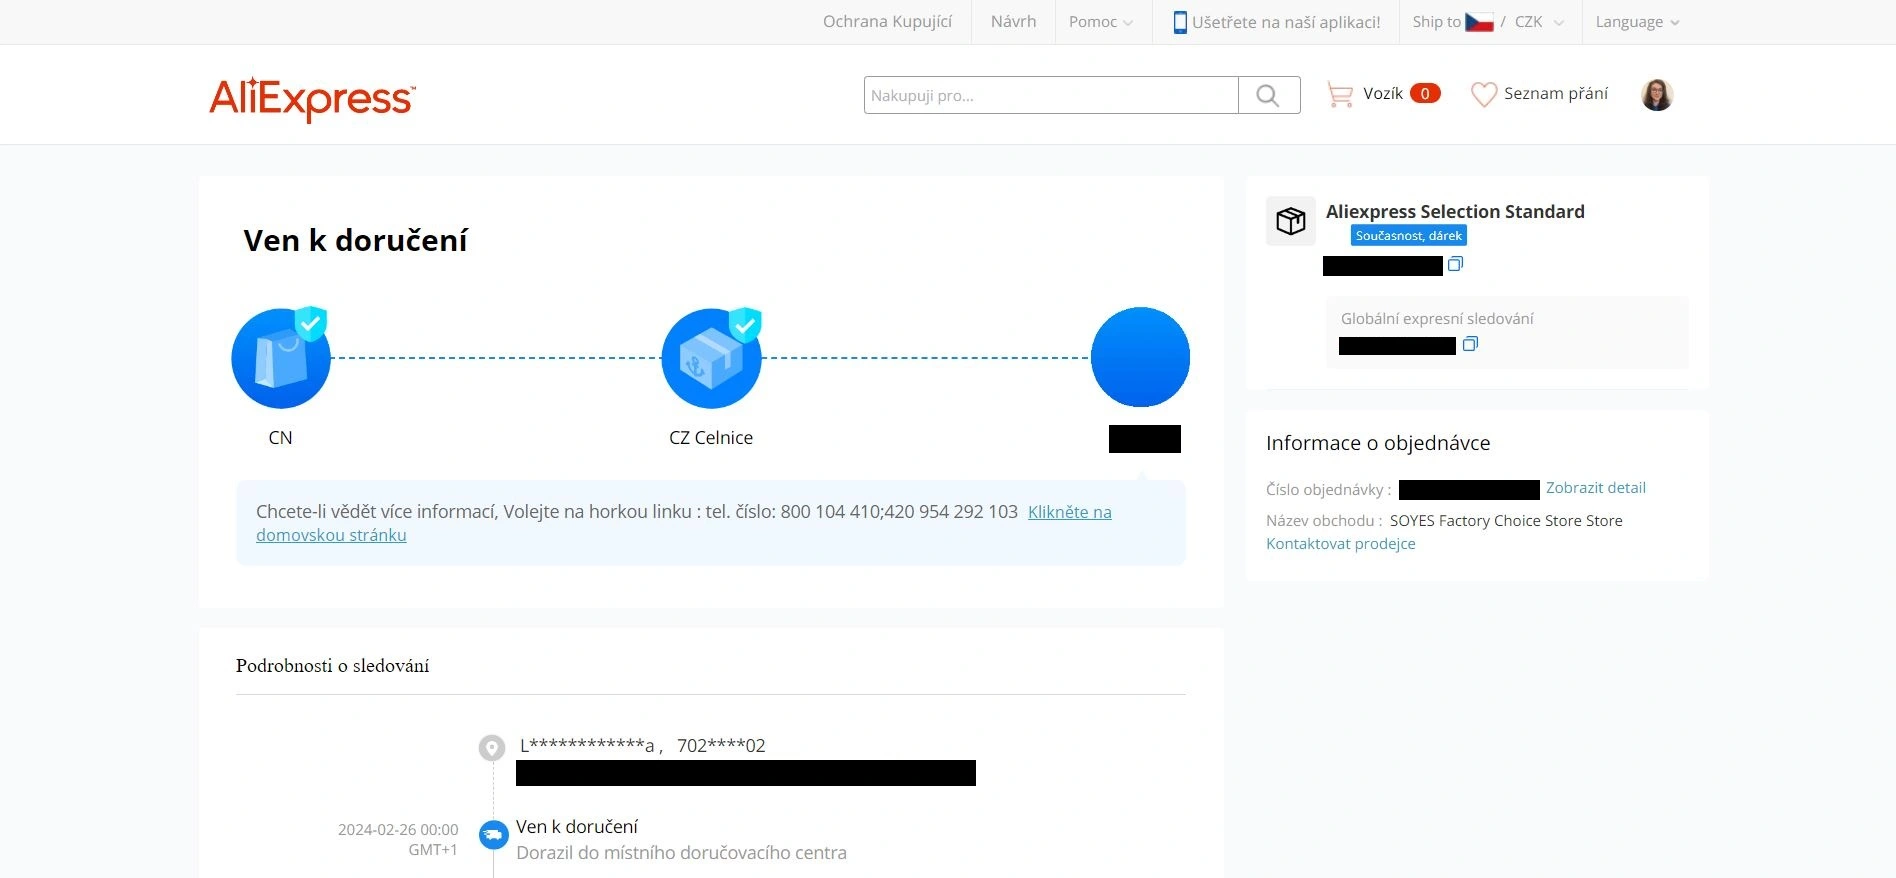The width and height of the screenshot is (1896, 878).
Task: Open the user profile avatar
Action: coord(1657,95)
